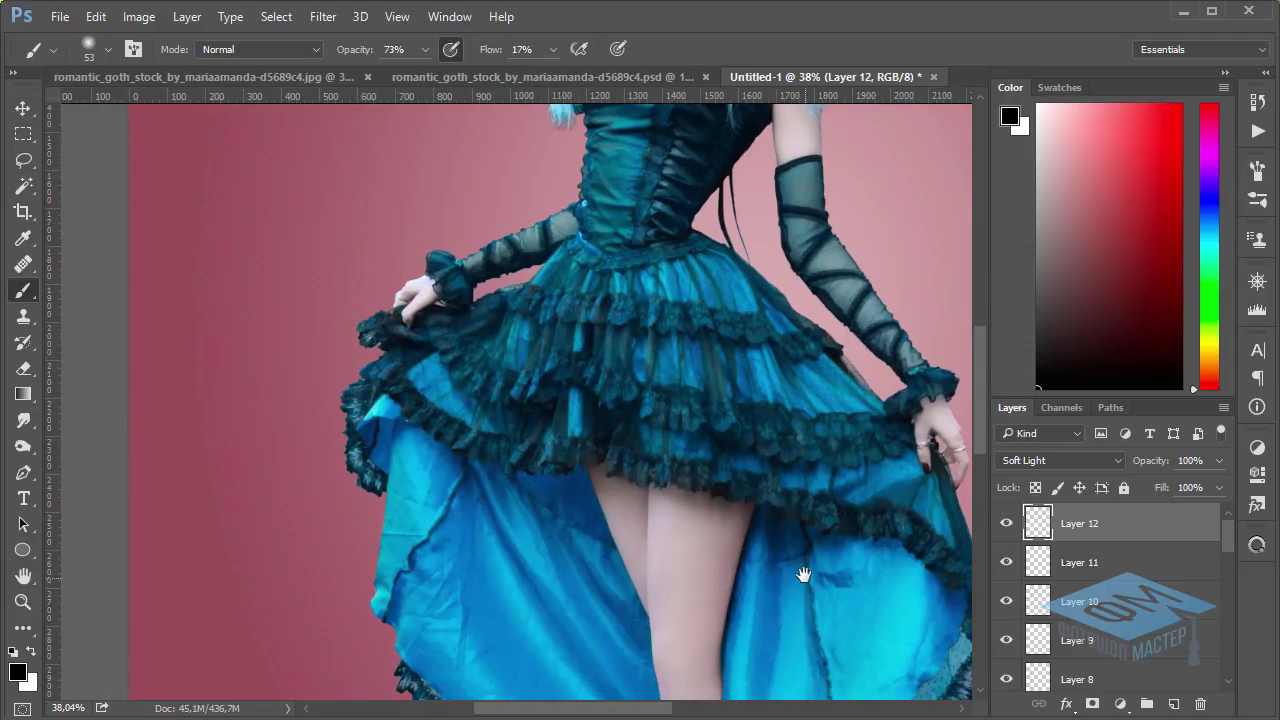The width and height of the screenshot is (1280, 720).
Task: Open the Filter menu
Action: 322,16
